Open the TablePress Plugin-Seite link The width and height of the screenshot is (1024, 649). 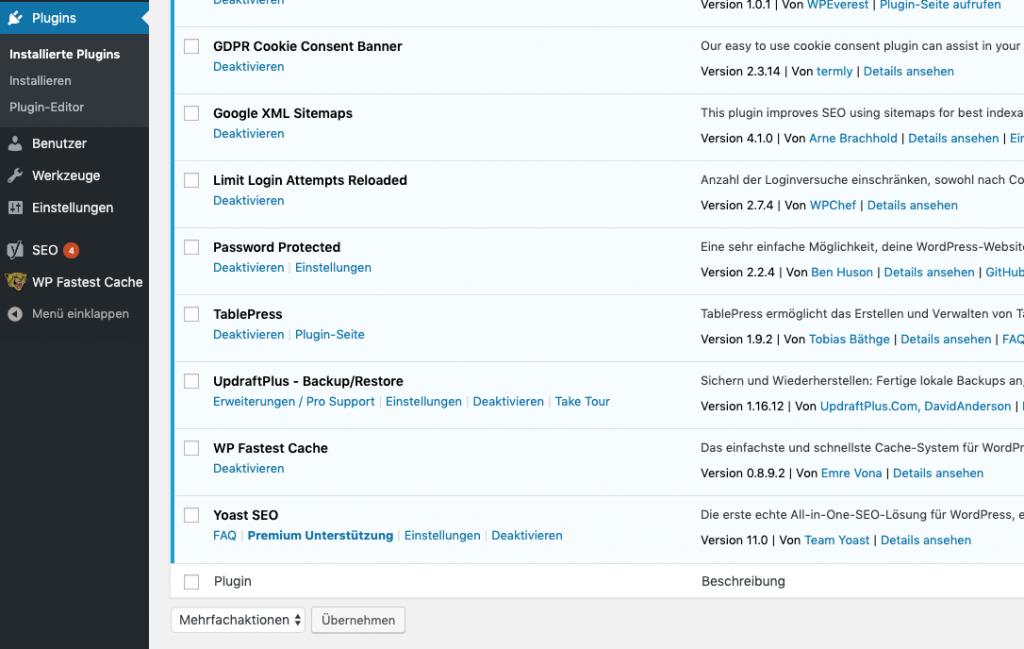pos(330,334)
